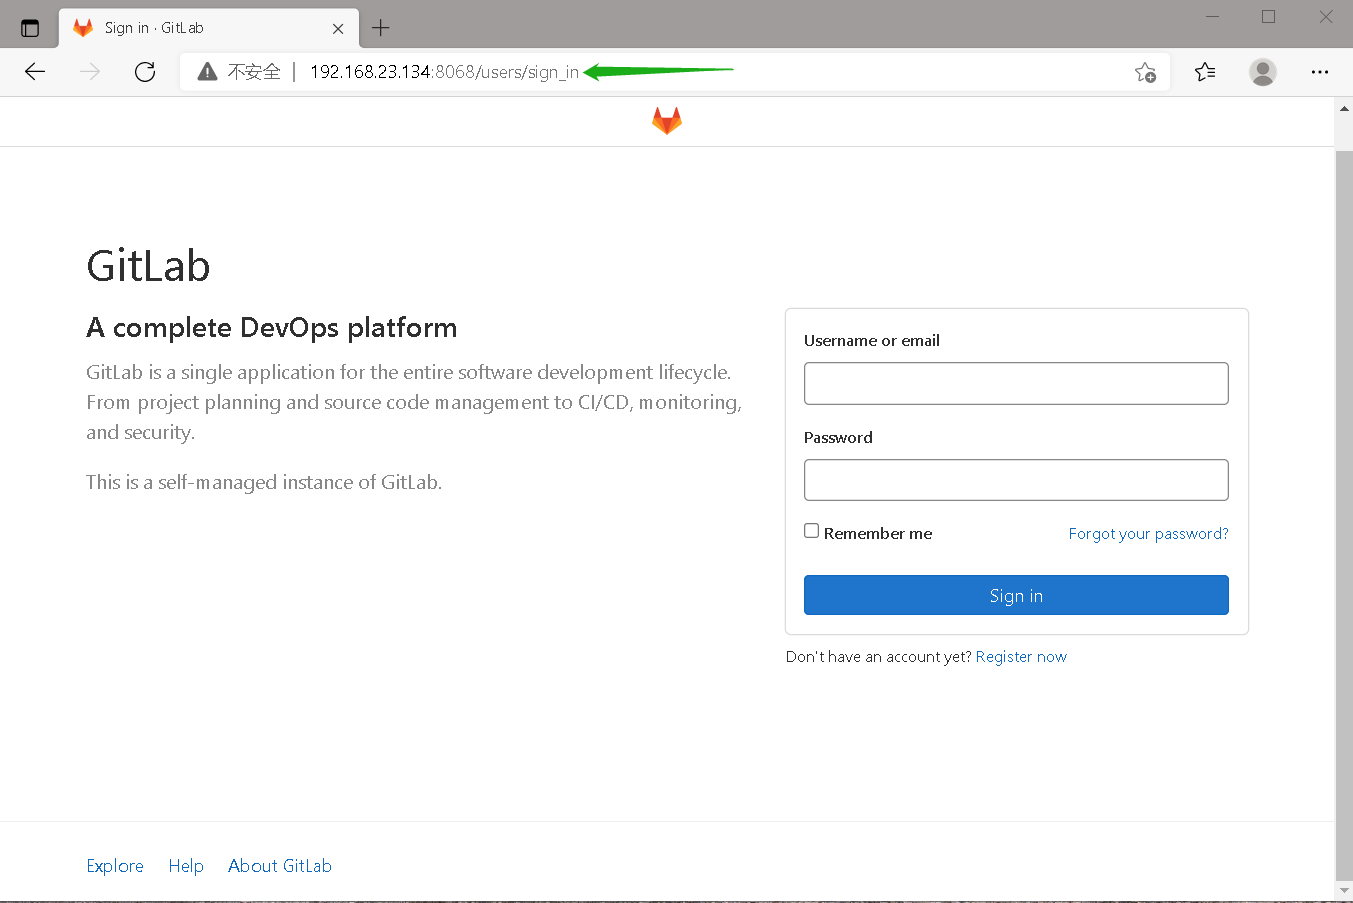Open the favorites list icon
This screenshot has width=1353, height=903.
point(1205,71)
